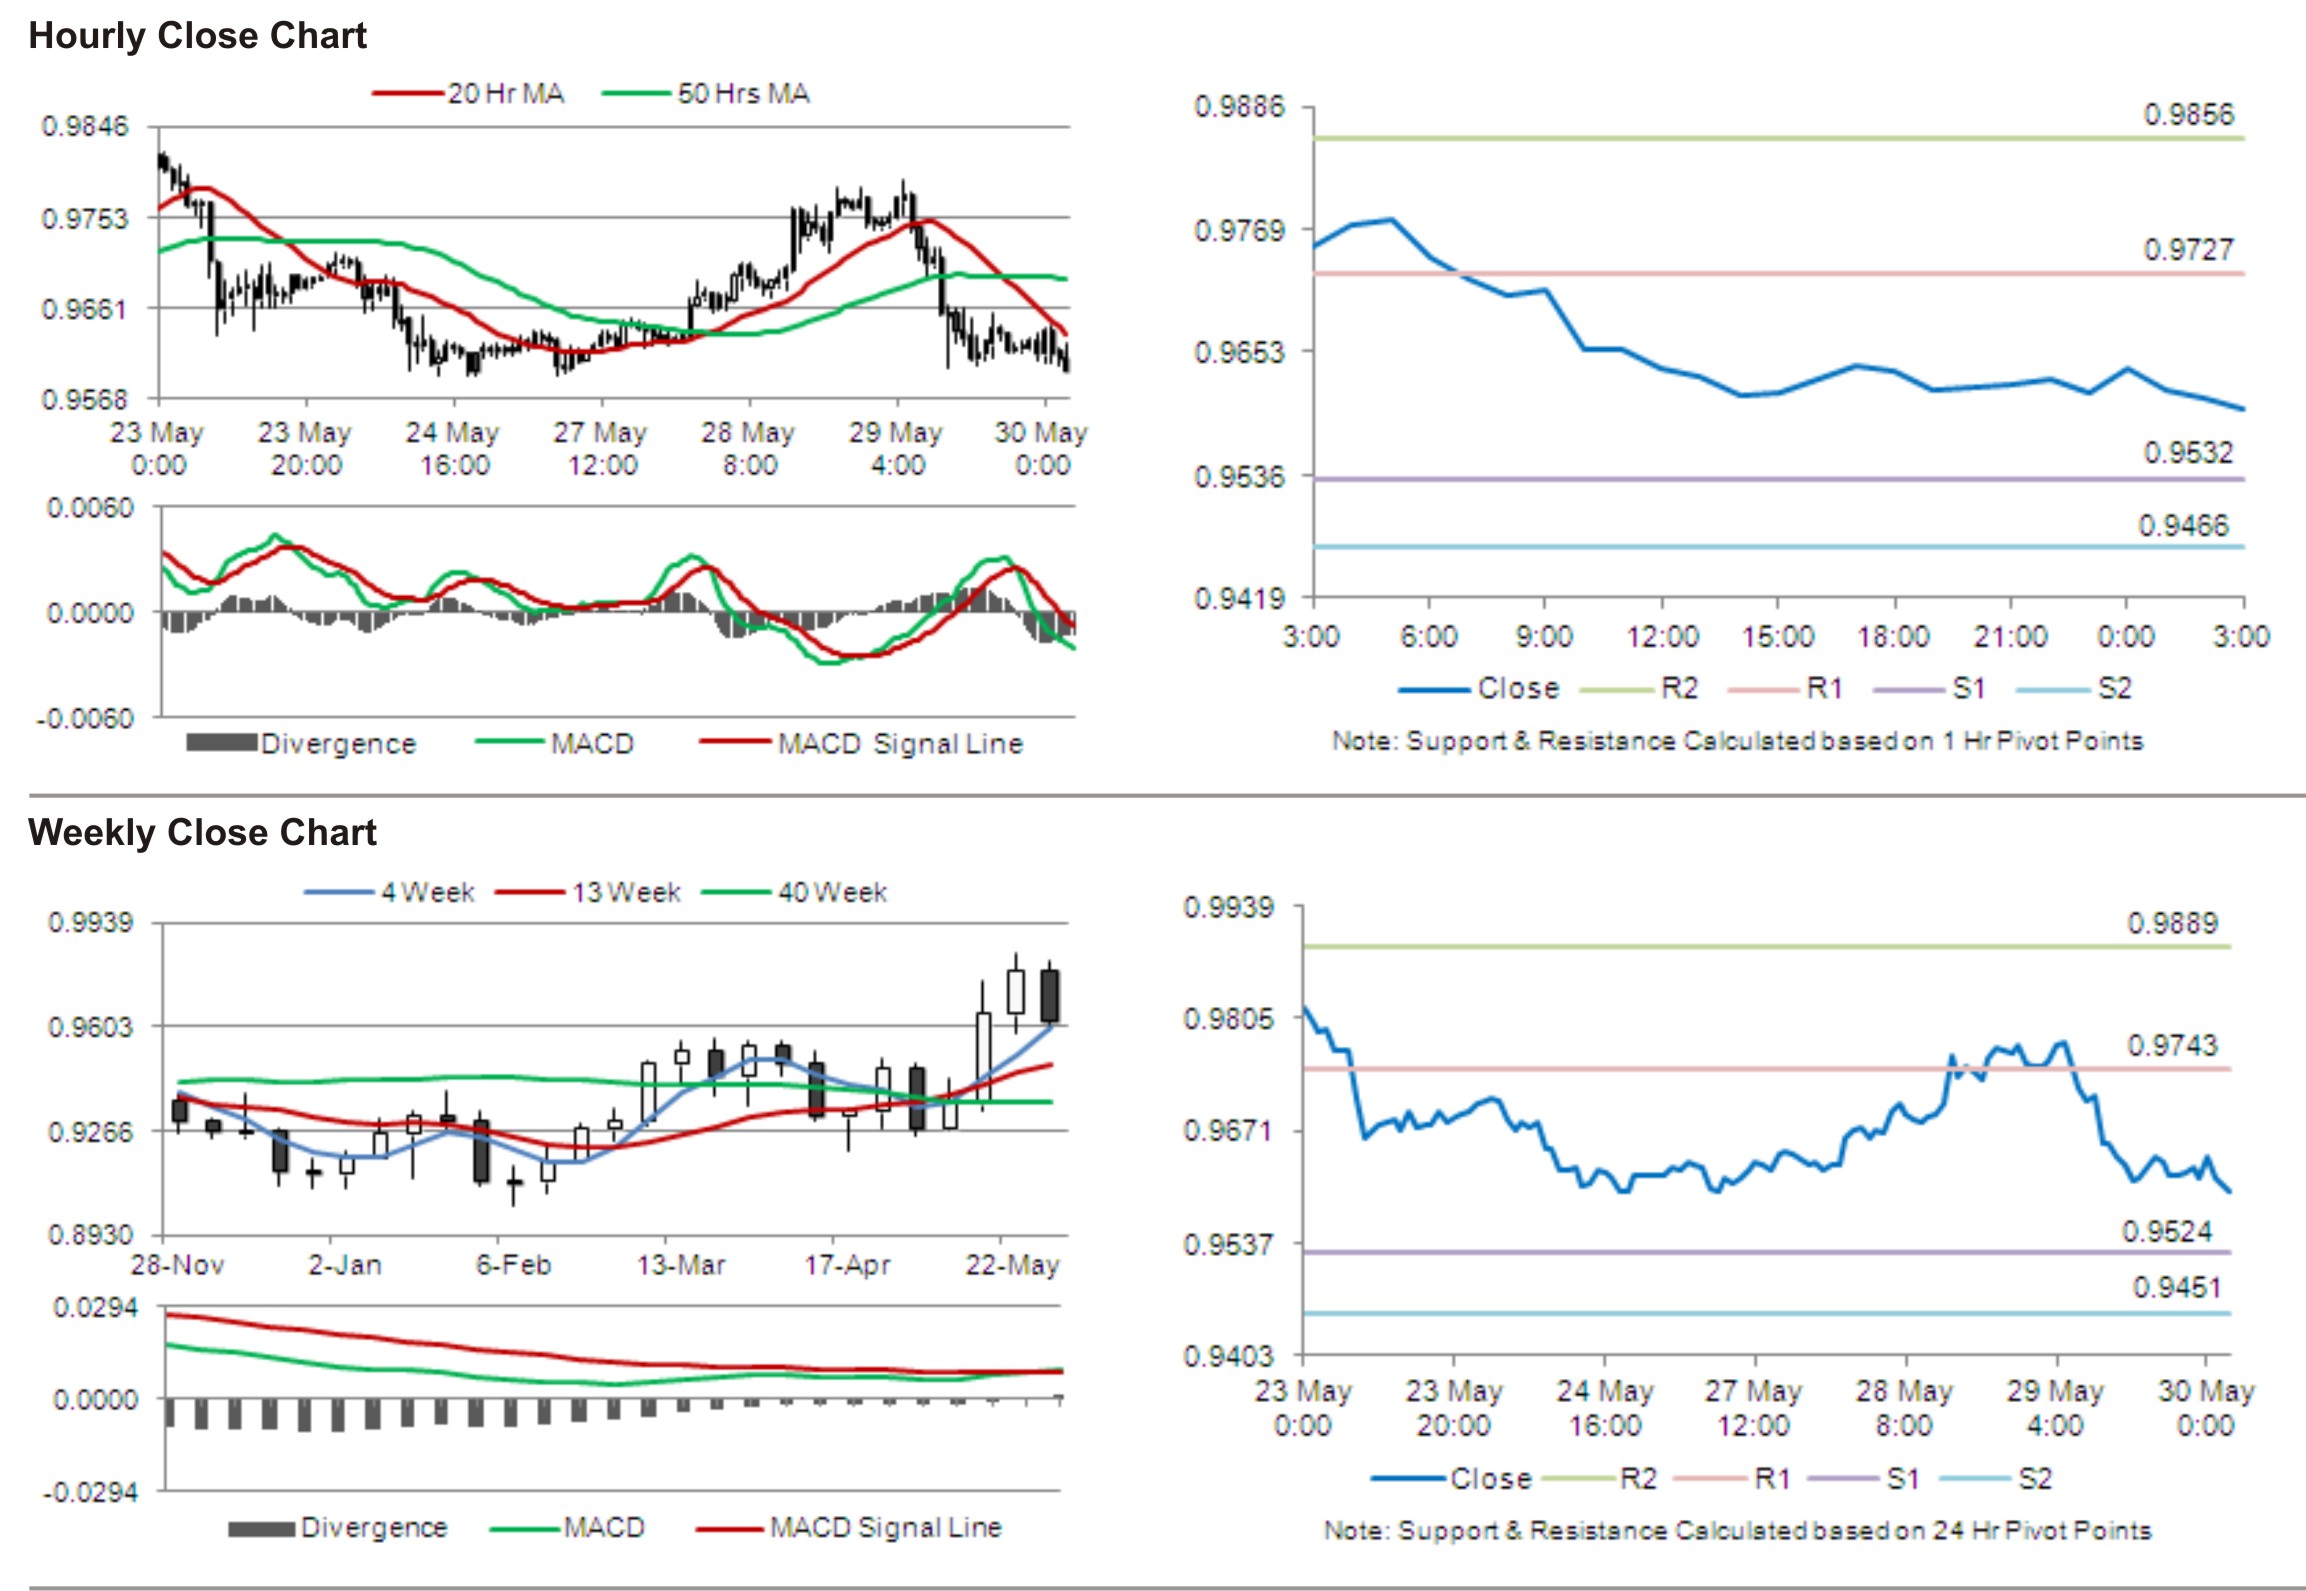Viewport: 2306px width, 1591px height.
Task: Click the note mentioning 1 Hr Pivot Points
Action: coord(1737,742)
